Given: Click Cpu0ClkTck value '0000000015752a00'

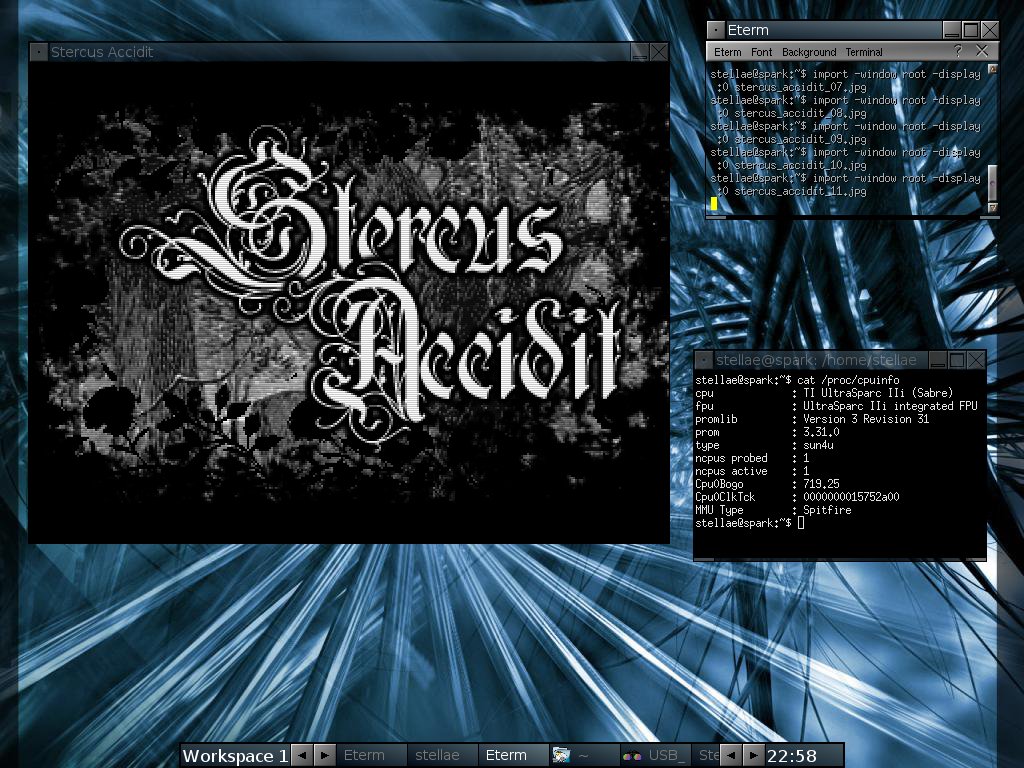Looking at the screenshot, I should [x=851, y=497].
